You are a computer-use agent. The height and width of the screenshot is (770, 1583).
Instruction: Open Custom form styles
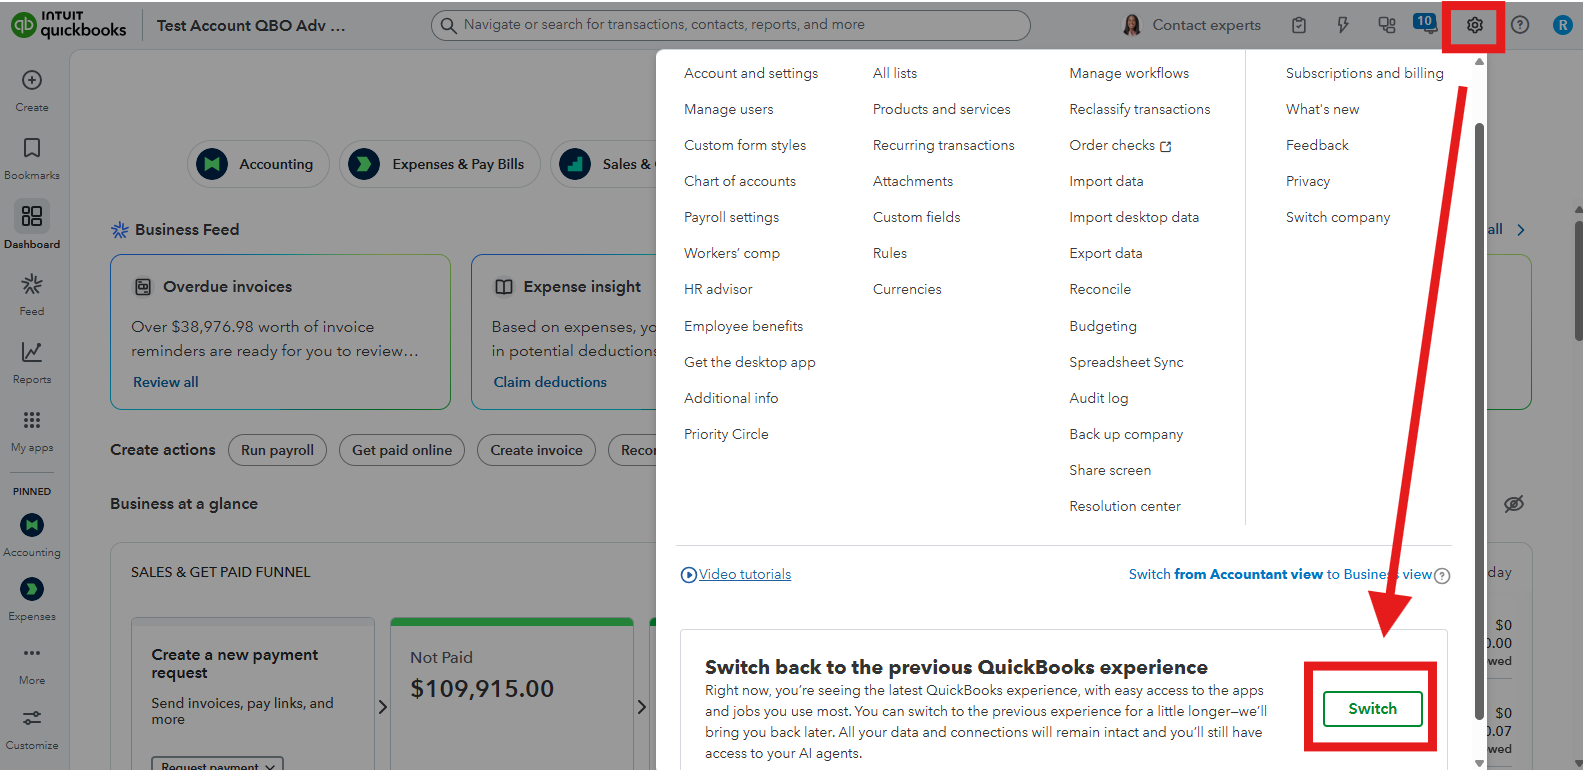pyautogui.click(x=745, y=145)
